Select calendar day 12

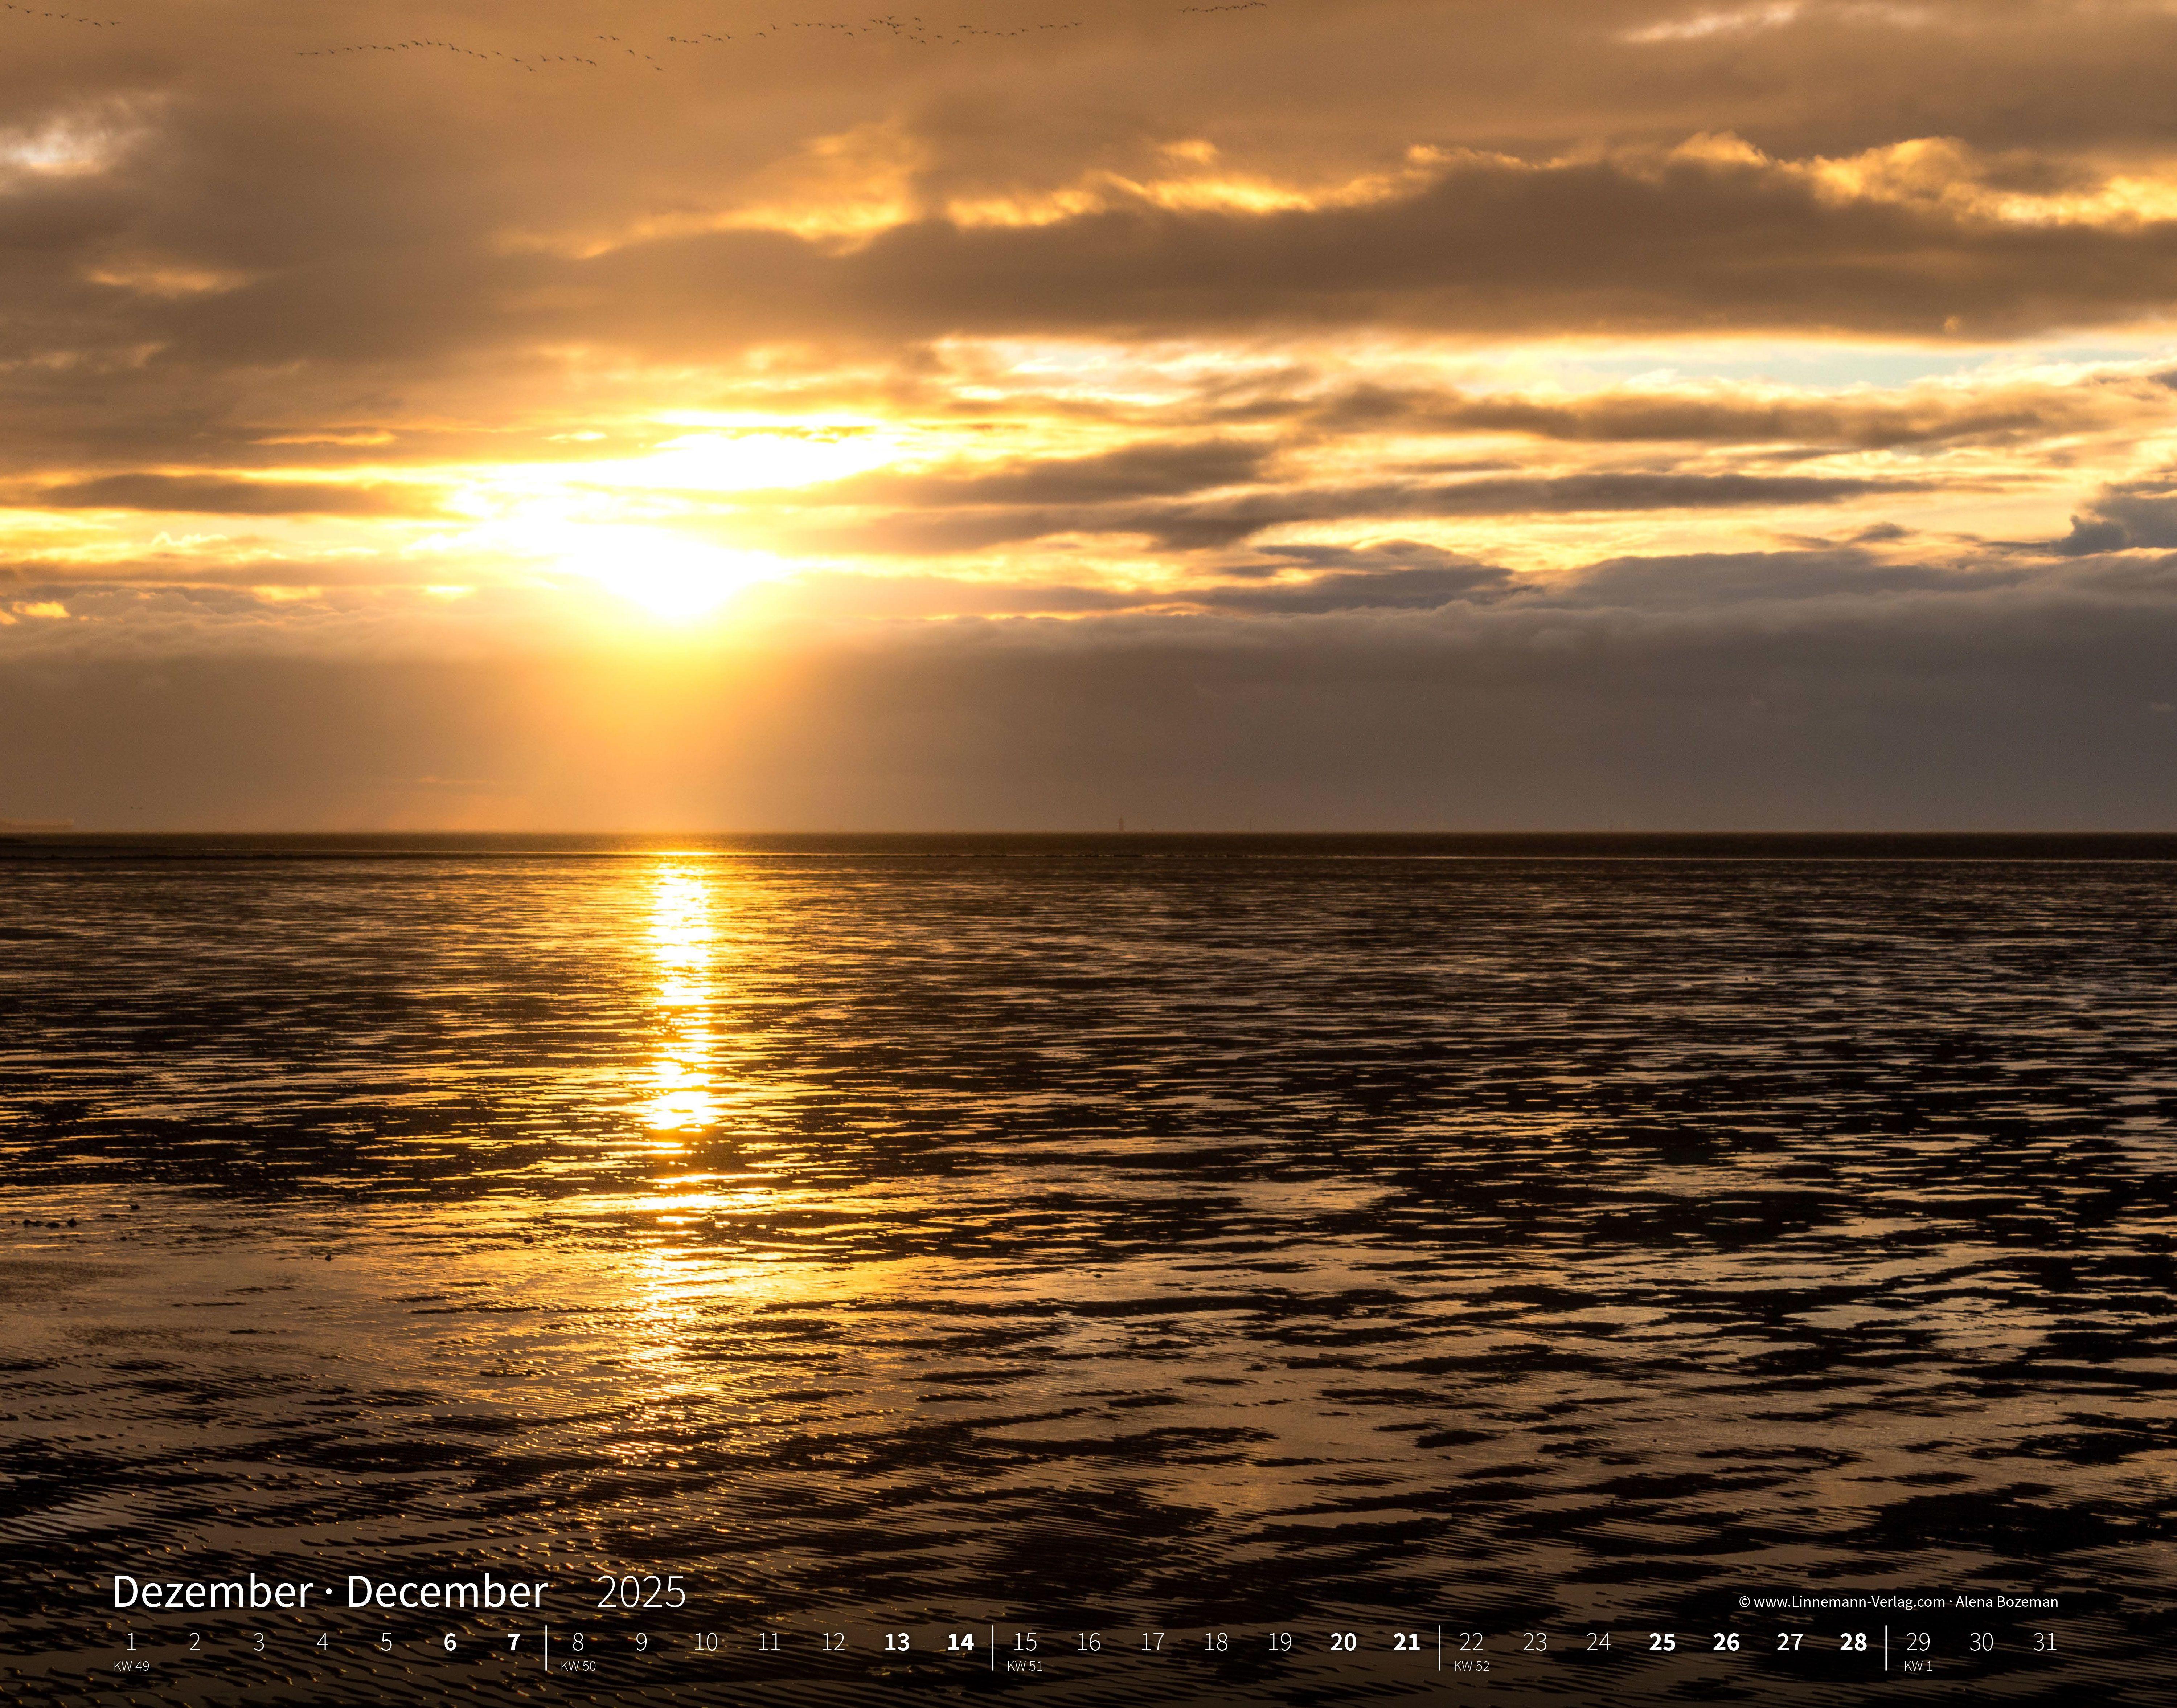click(x=833, y=1642)
